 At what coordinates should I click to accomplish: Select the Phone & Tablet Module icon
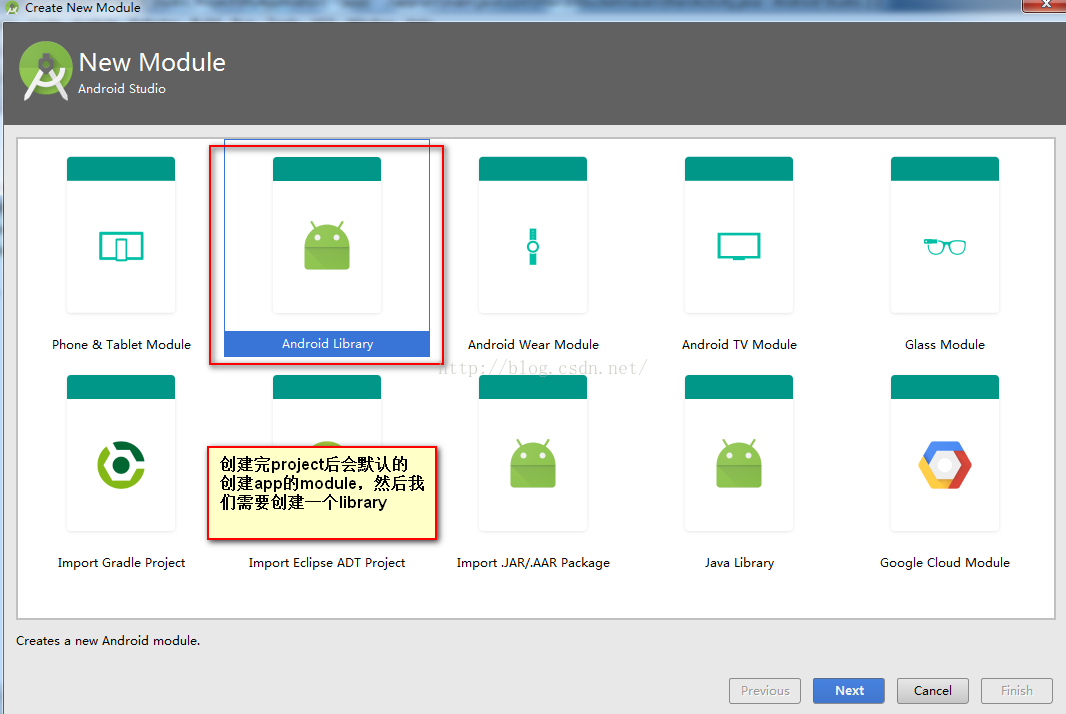(x=121, y=247)
